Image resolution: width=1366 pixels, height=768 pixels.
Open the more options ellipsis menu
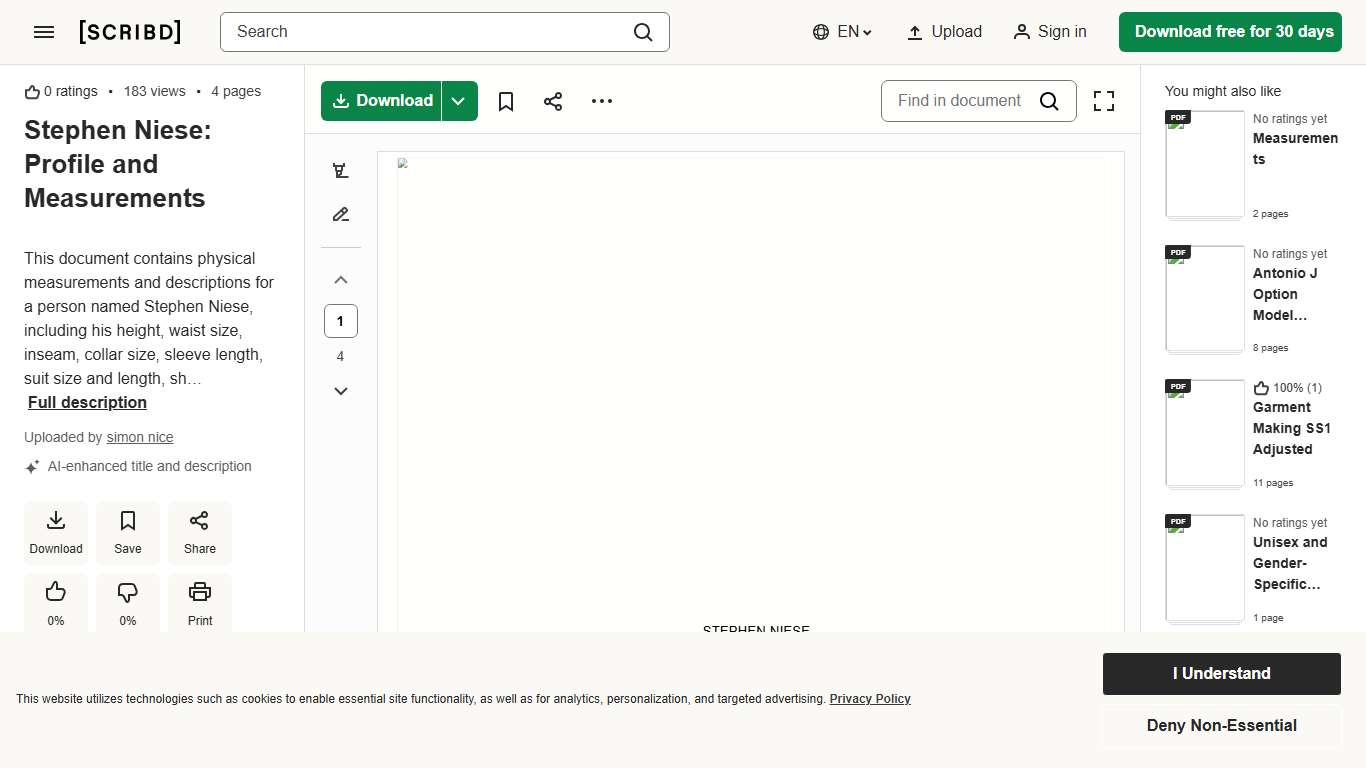pos(602,101)
